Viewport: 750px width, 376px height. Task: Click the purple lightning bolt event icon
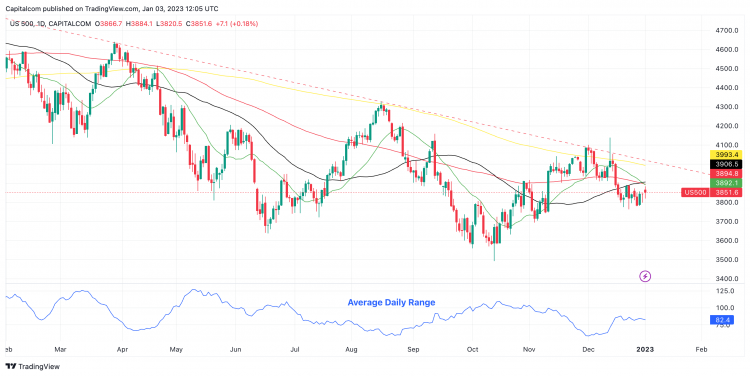645,276
